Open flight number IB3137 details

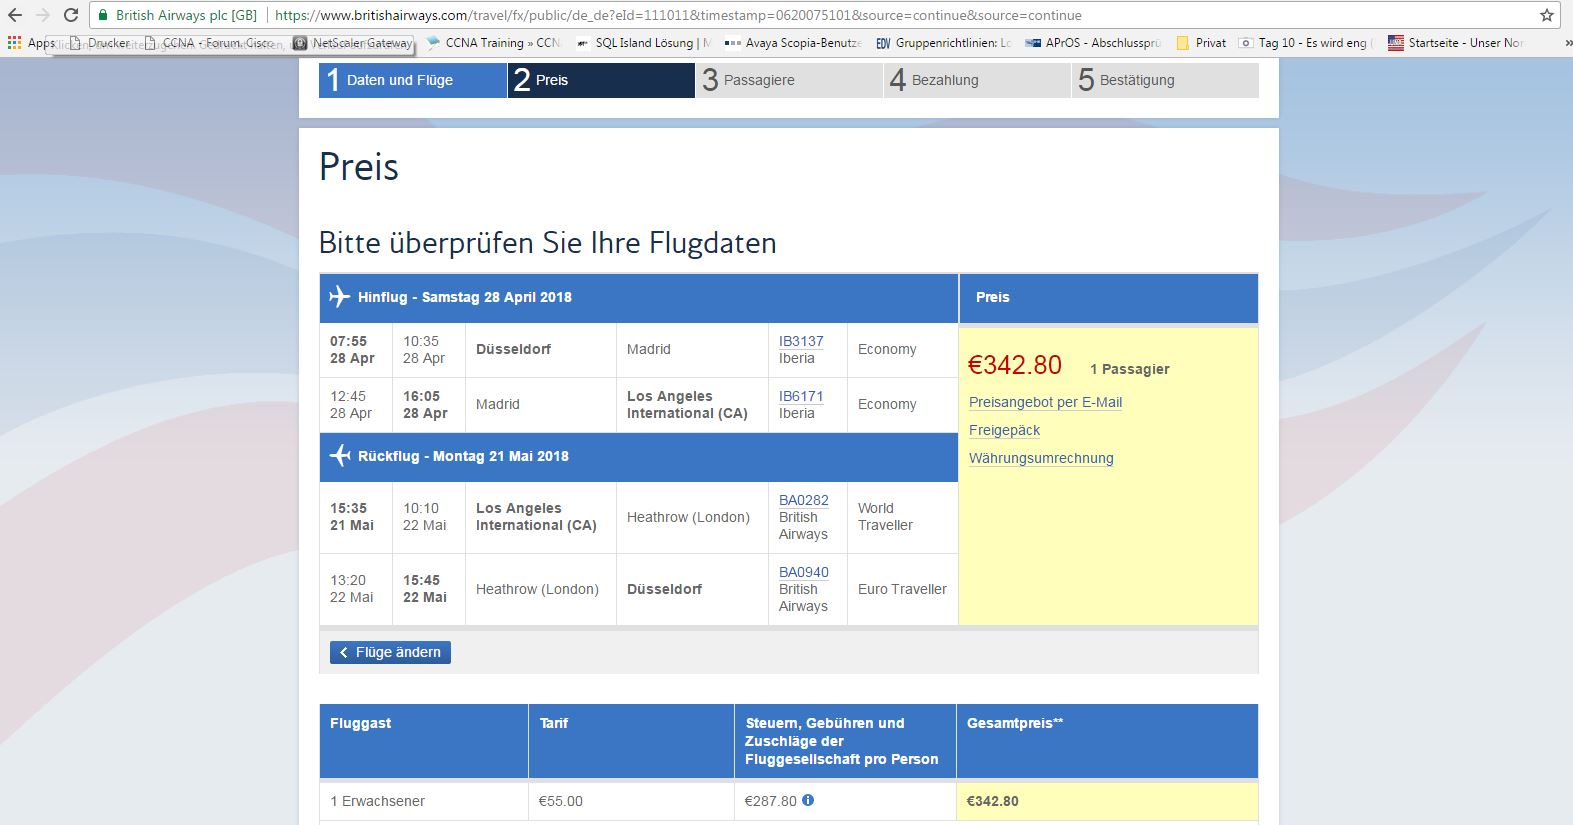[x=801, y=341]
